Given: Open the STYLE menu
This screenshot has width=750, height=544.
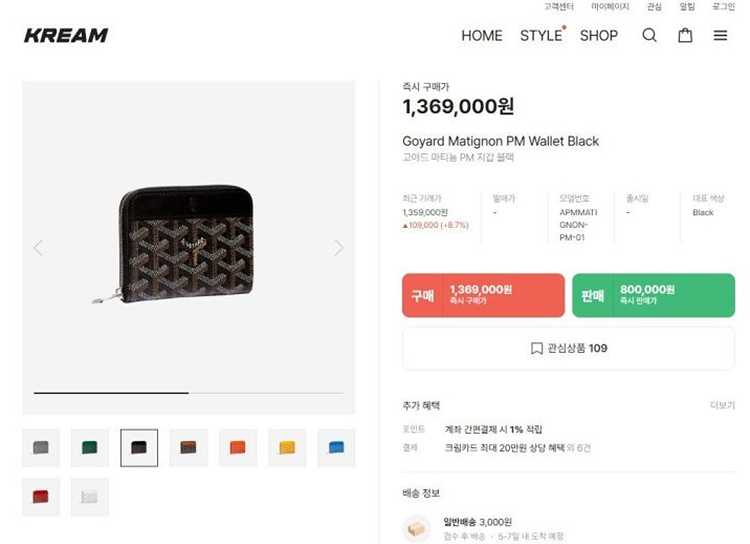Looking at the screenshot, I should (x=541, y=35).
